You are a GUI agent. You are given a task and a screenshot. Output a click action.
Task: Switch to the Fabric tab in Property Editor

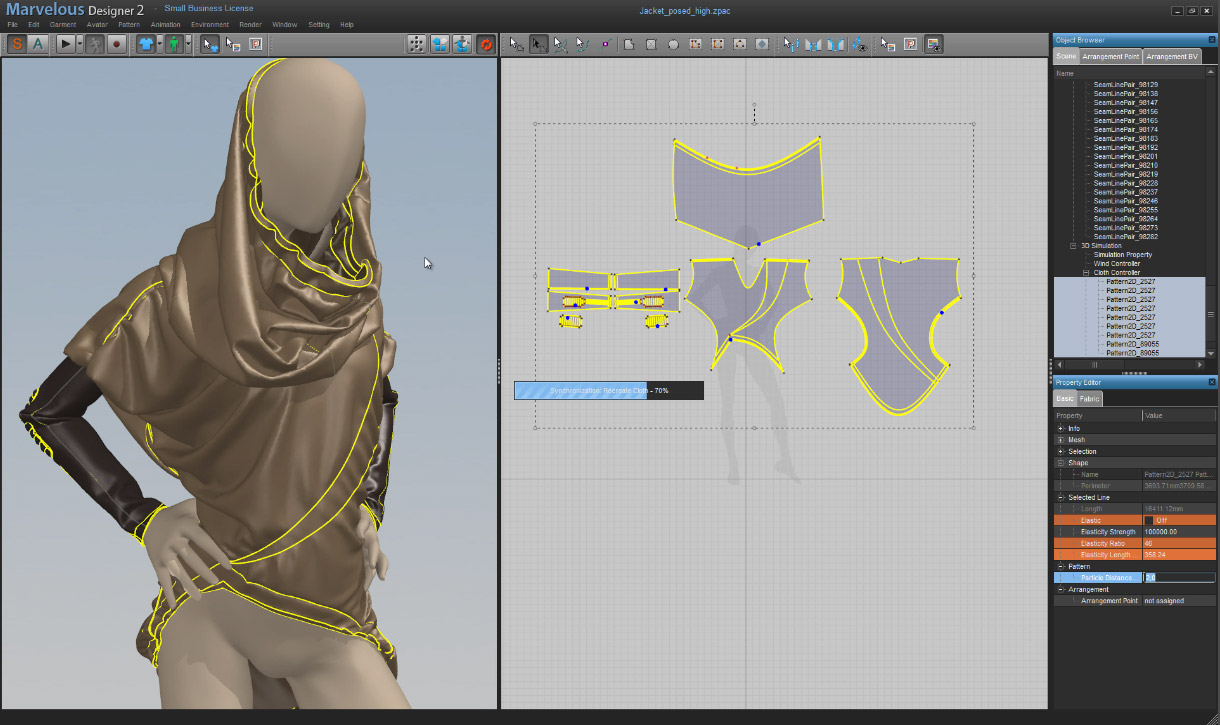1089,399
